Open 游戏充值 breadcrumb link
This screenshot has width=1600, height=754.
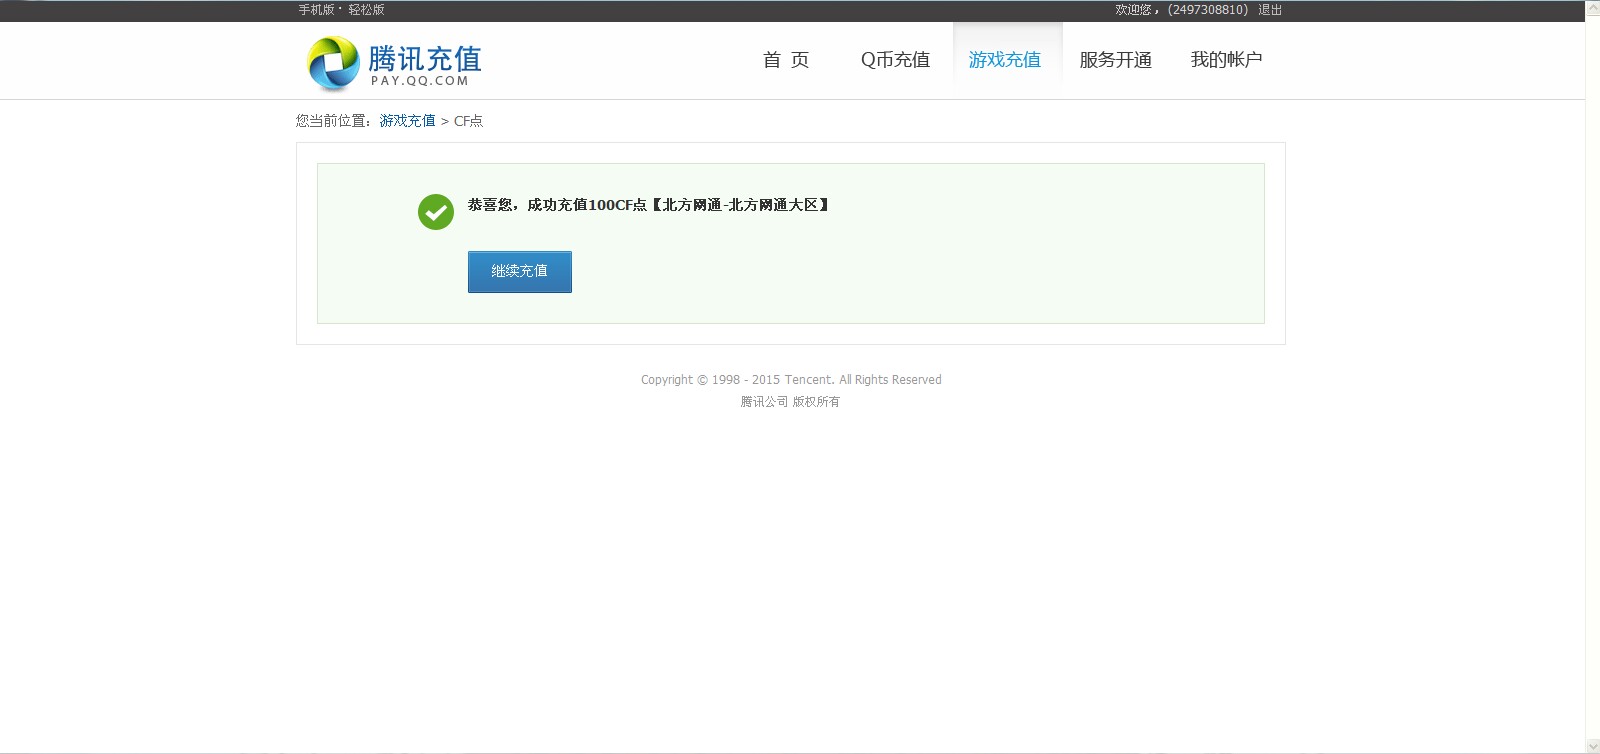point(407,121)
